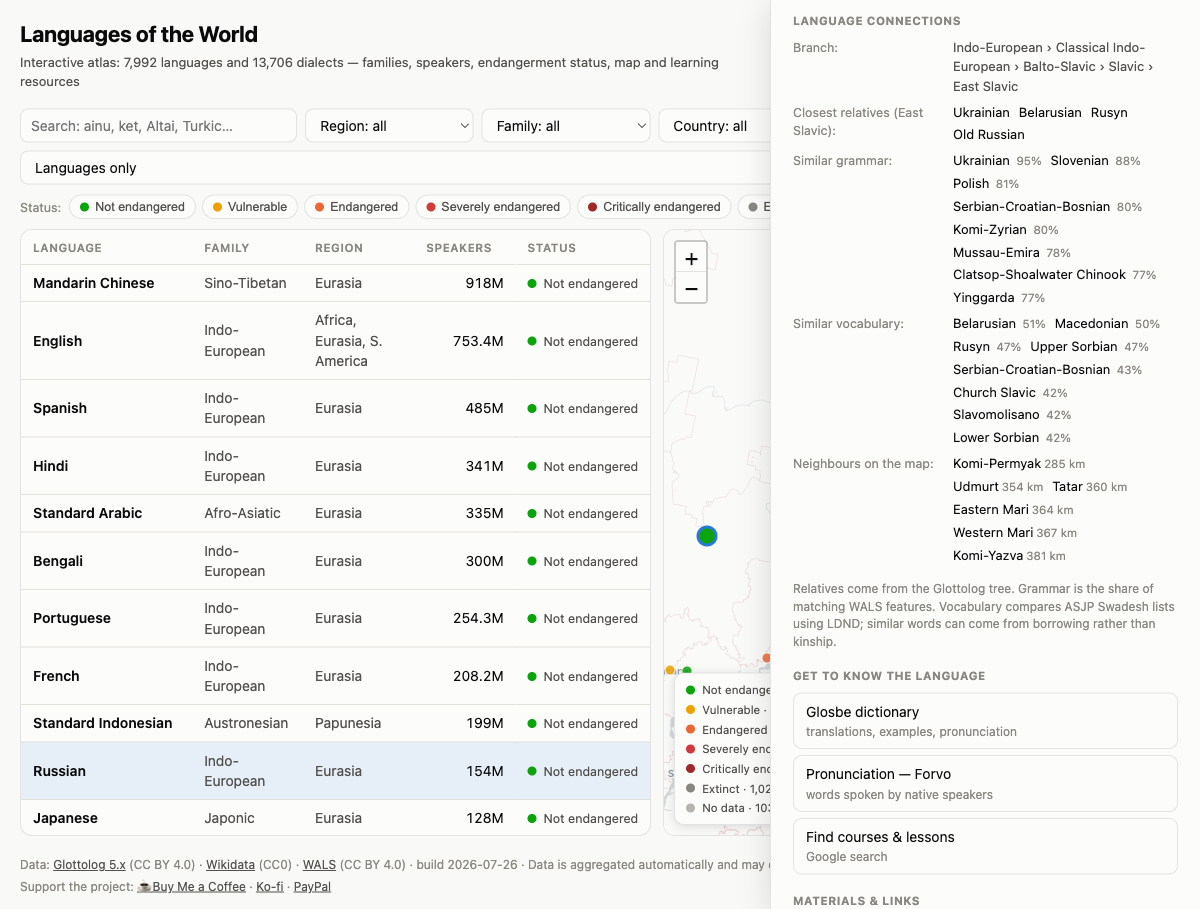The width and height of the screenshot is (1200, 909).
Task: Select the French language row
Action: [x=336, y=676]
